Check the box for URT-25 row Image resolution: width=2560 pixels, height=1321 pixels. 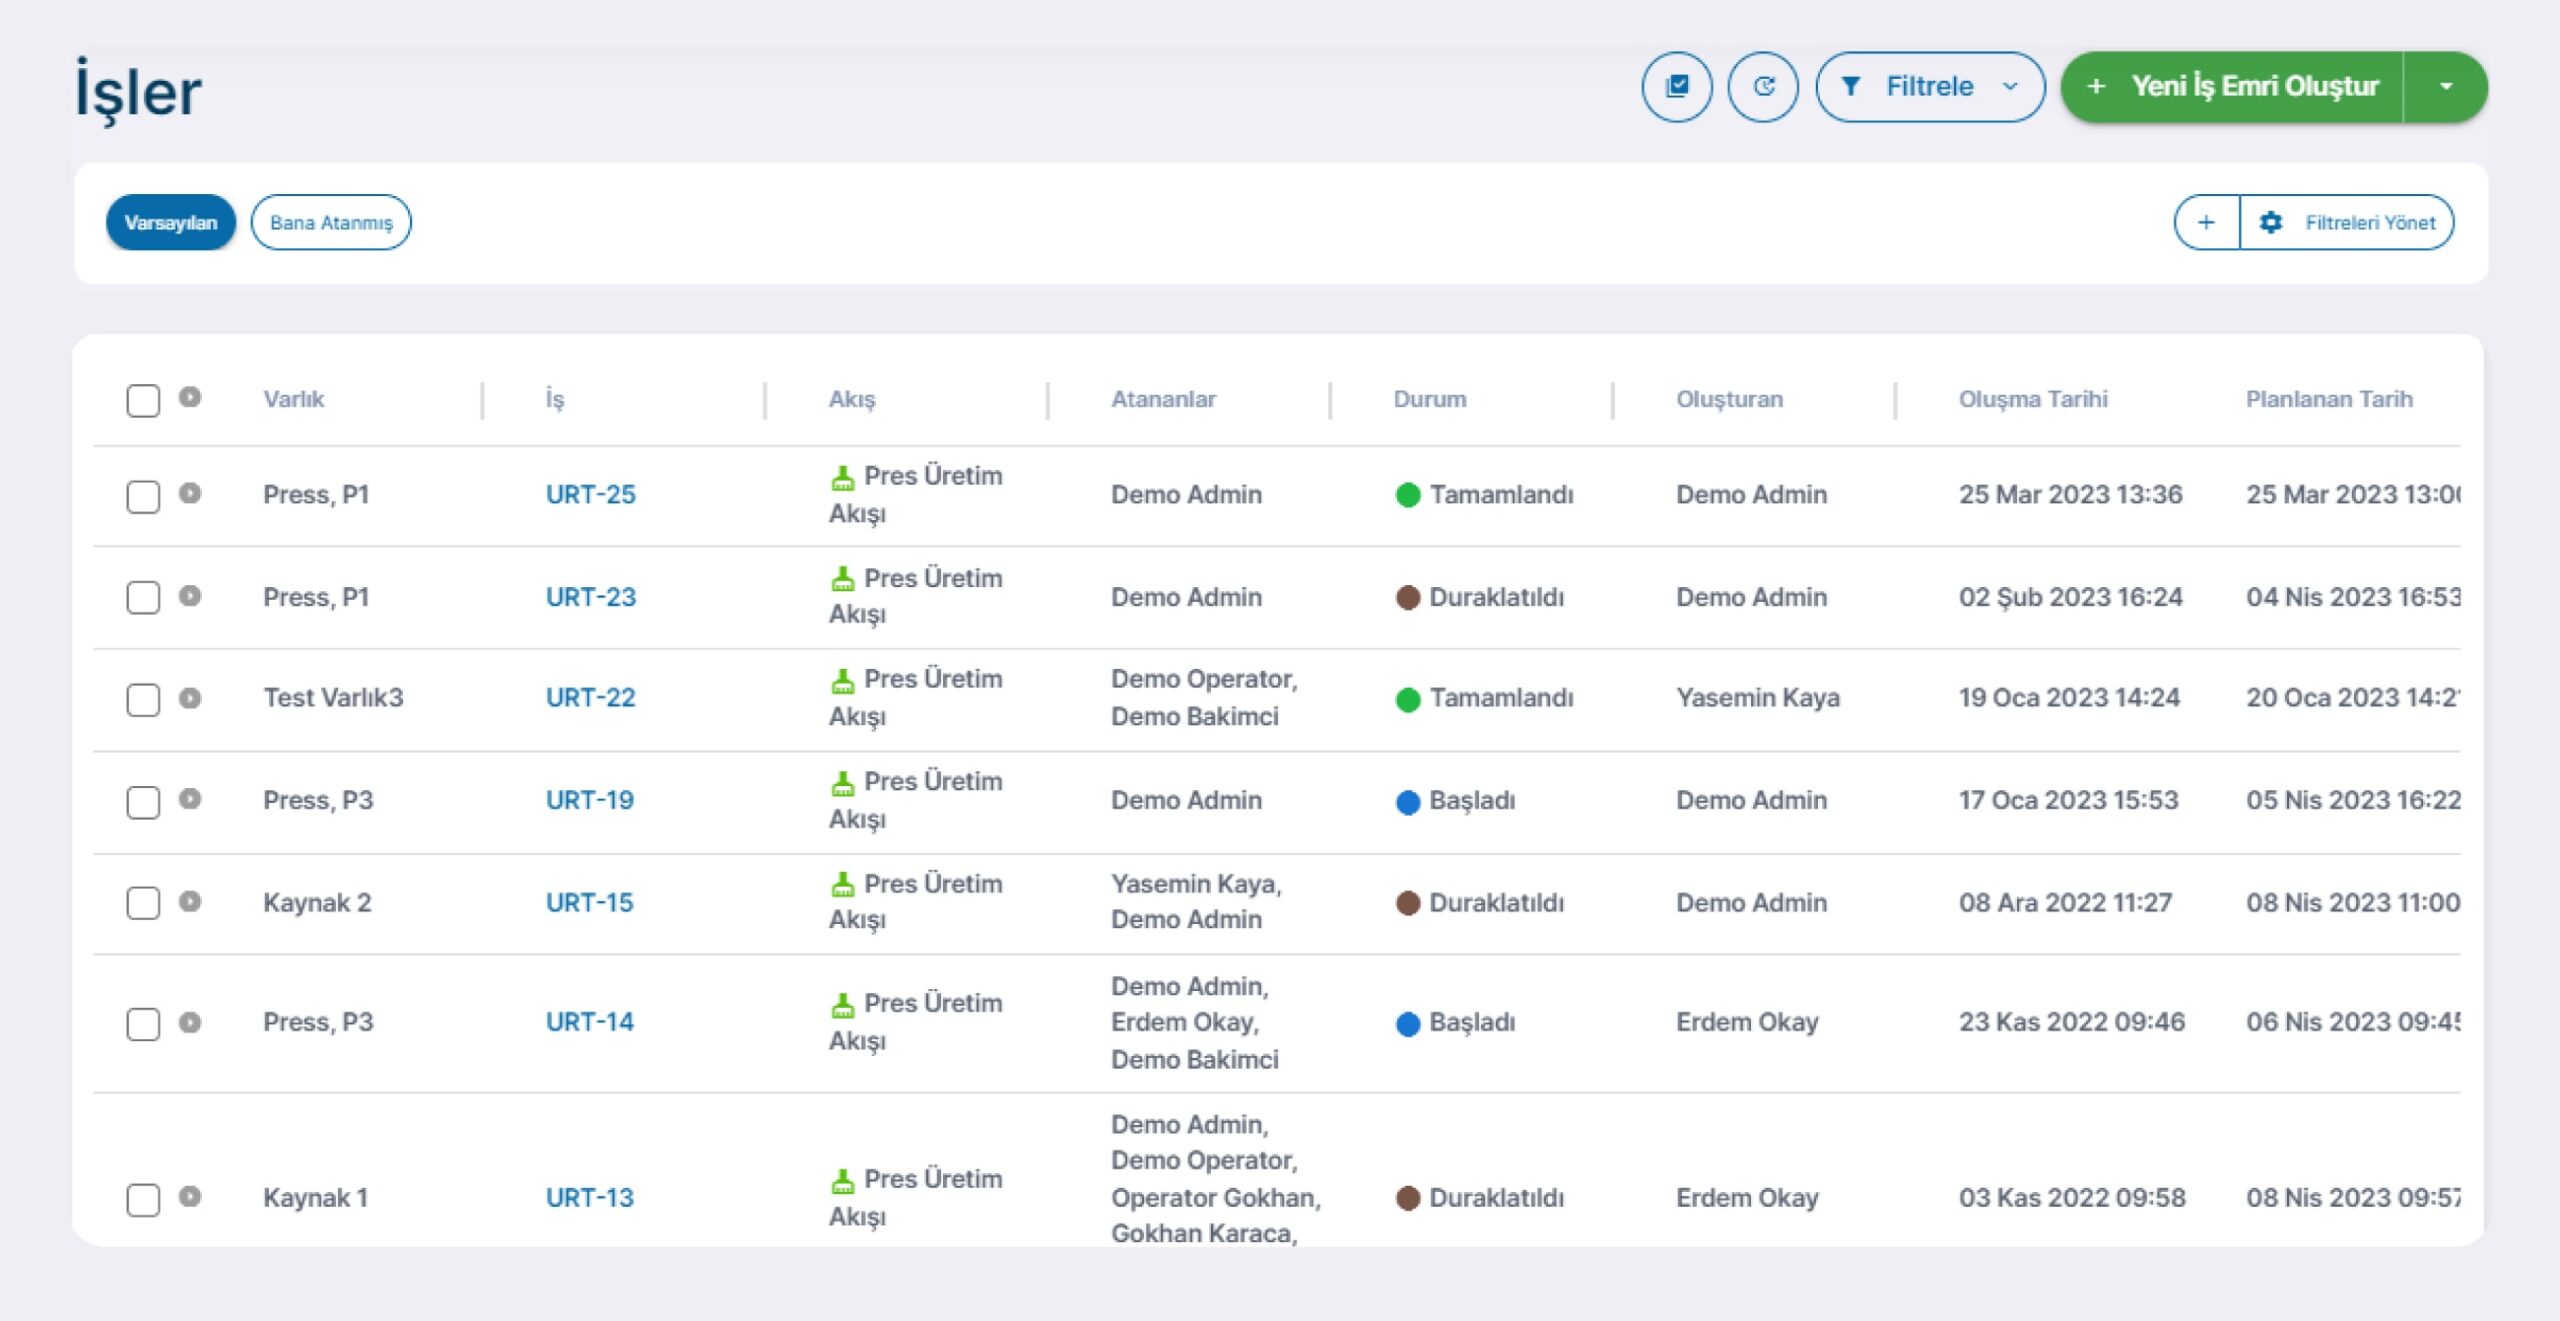[x=143, y=496]
